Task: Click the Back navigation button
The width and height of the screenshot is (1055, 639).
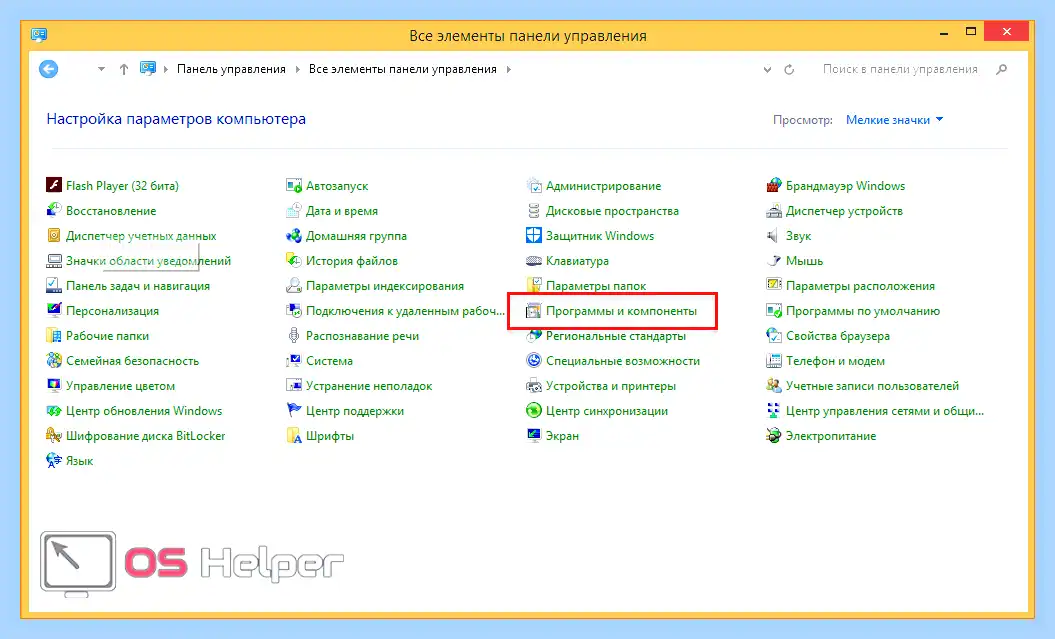Action: [x=48, y=69]
